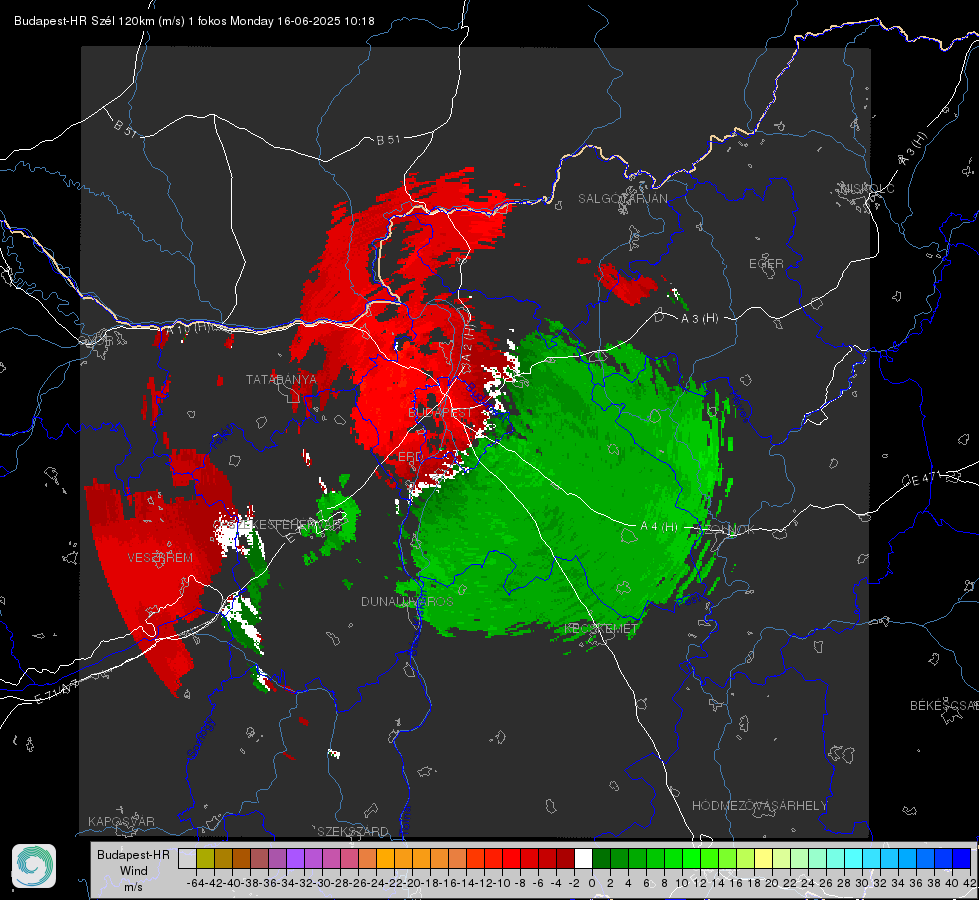979x900 pixels.
Task: Click the radar title with date 16-06-2025 10:18
Action: (x=194, y=21)
